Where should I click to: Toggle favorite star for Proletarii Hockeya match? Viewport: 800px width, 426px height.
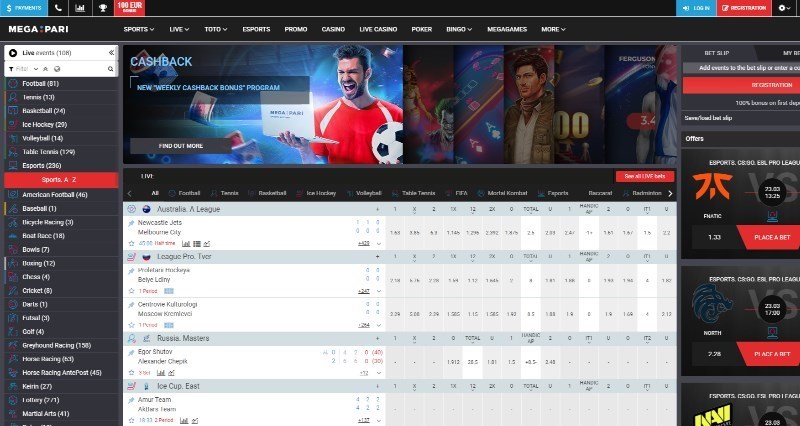coord(132,291)
